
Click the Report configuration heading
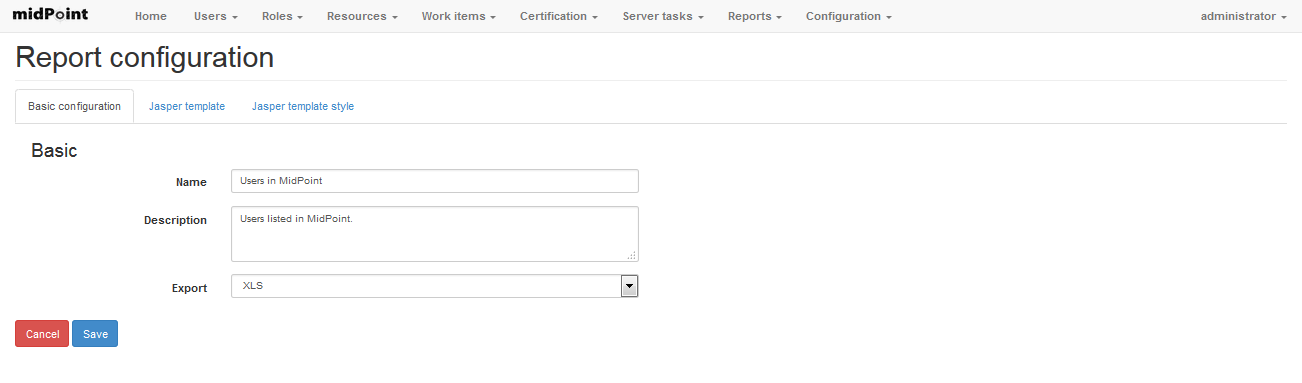tap(145, 58)
